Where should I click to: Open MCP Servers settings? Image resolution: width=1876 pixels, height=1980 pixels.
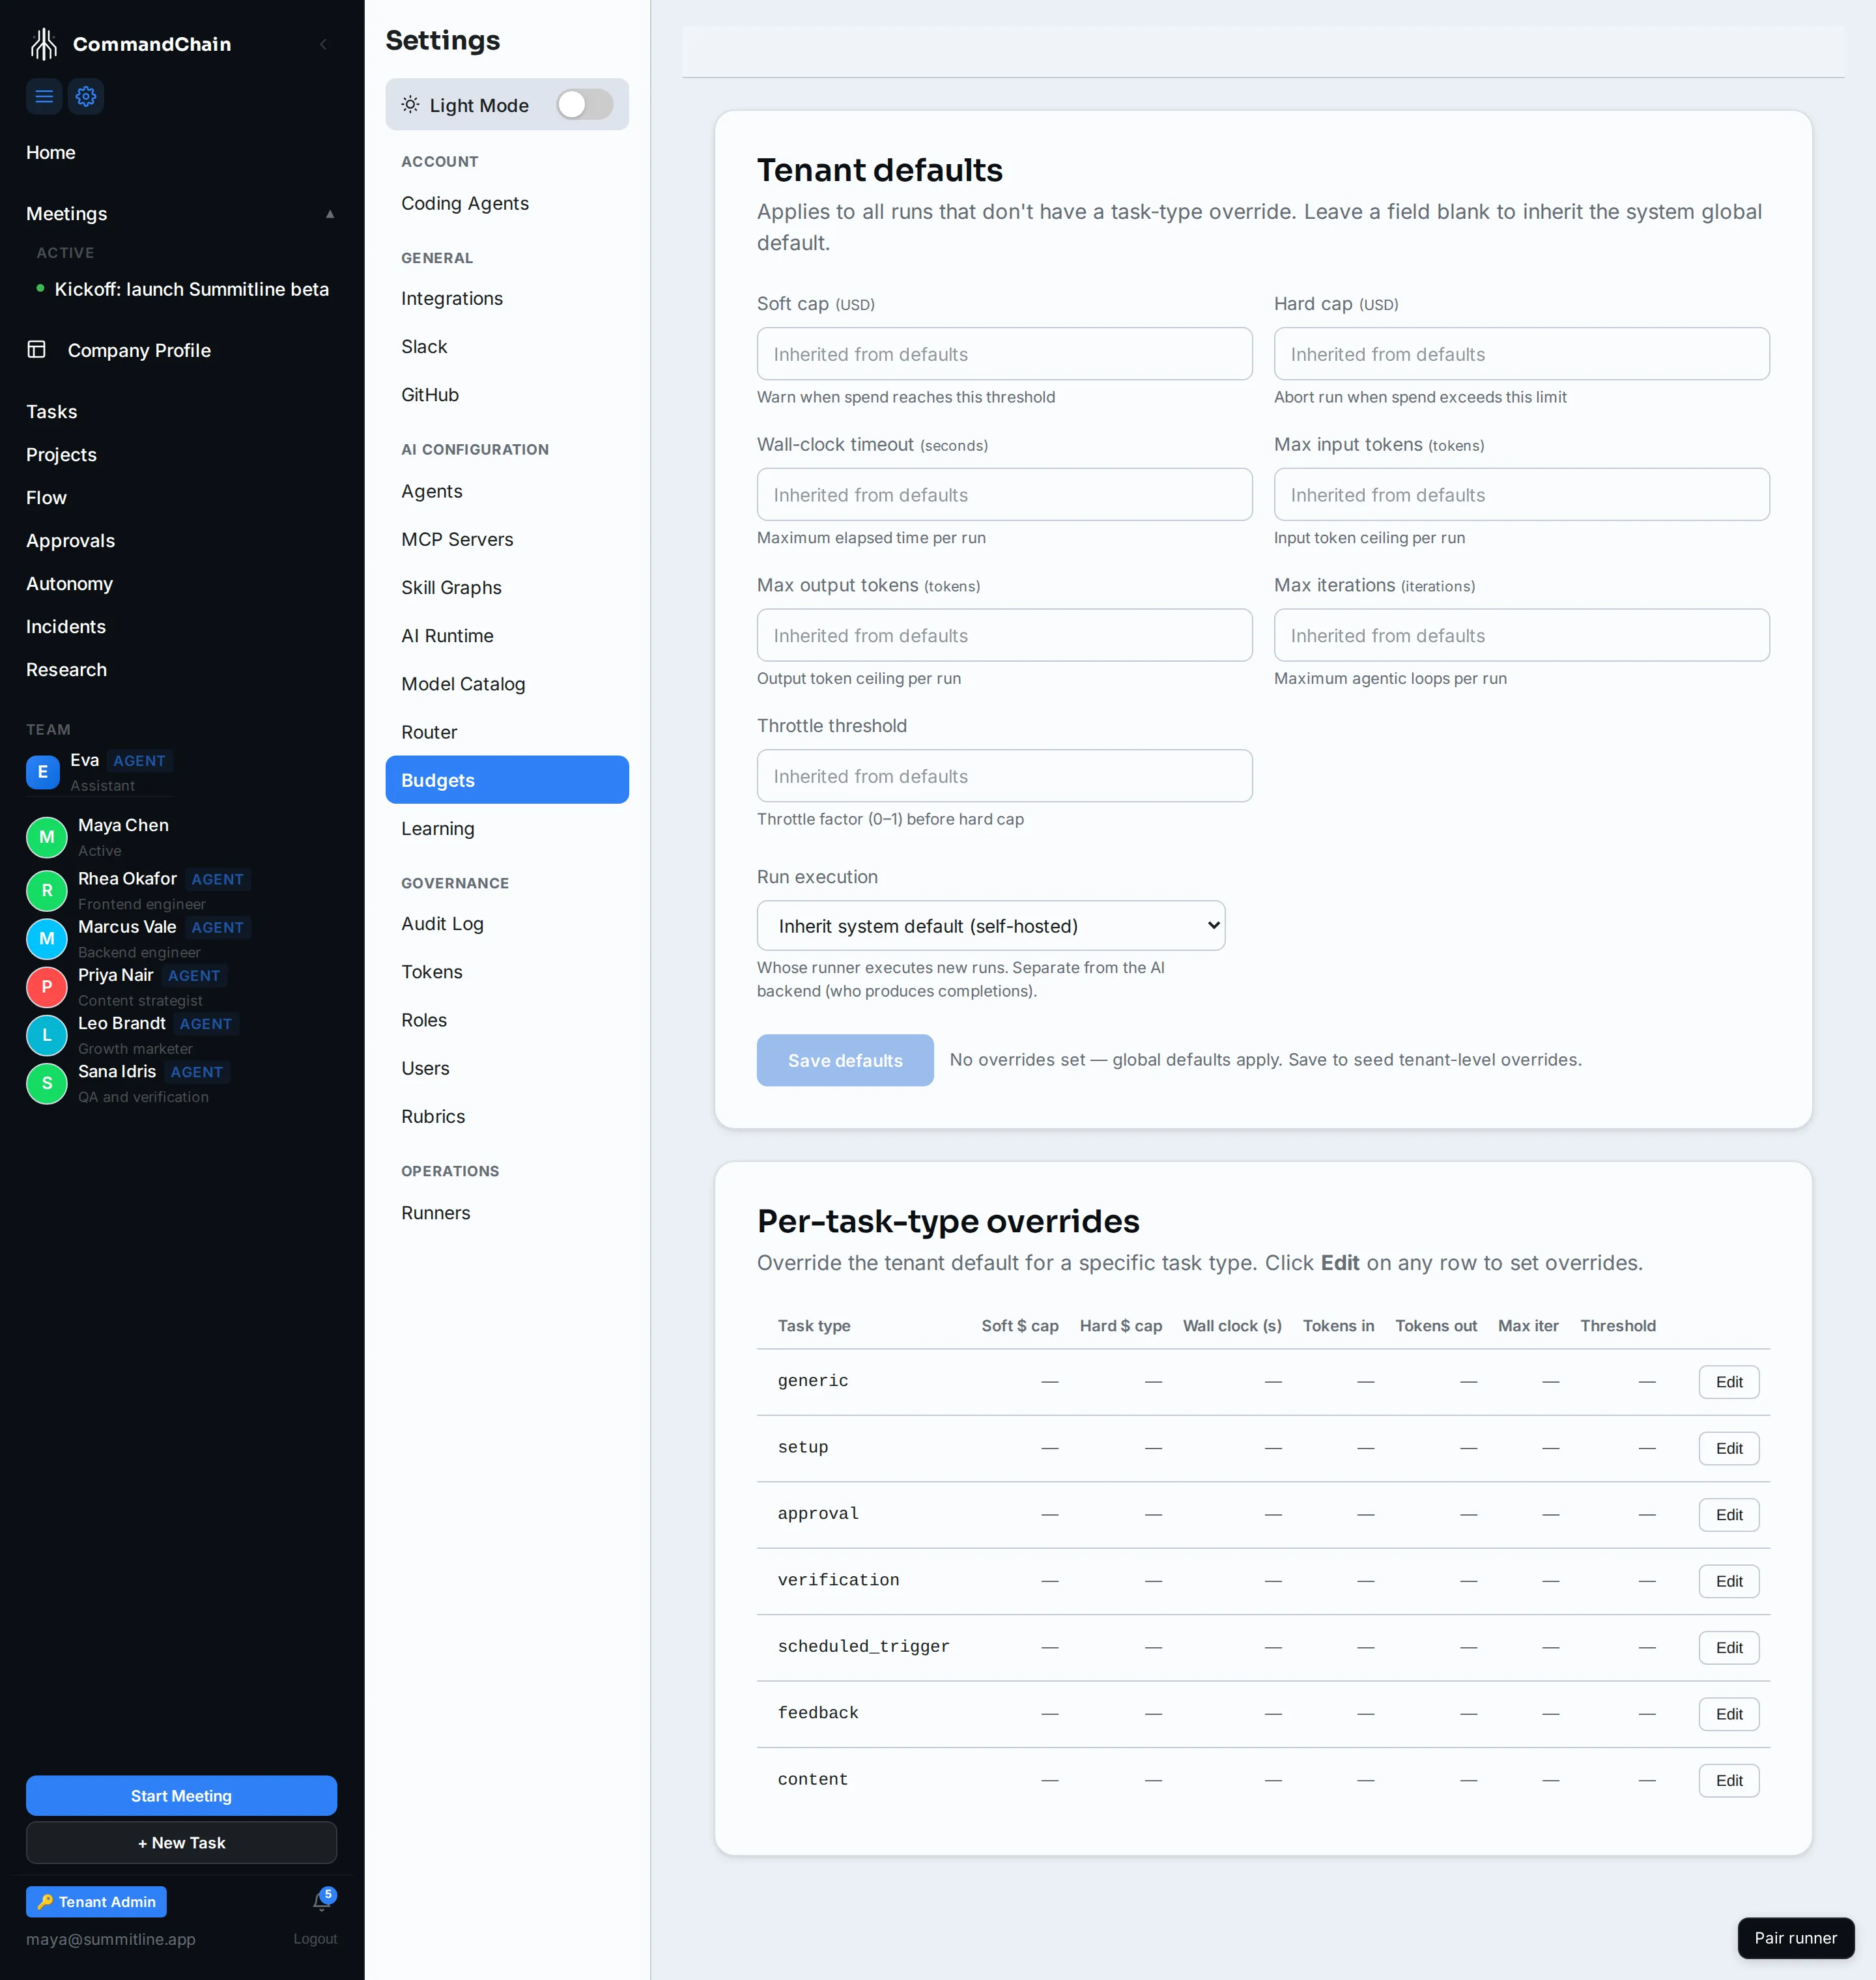(507, 539)
